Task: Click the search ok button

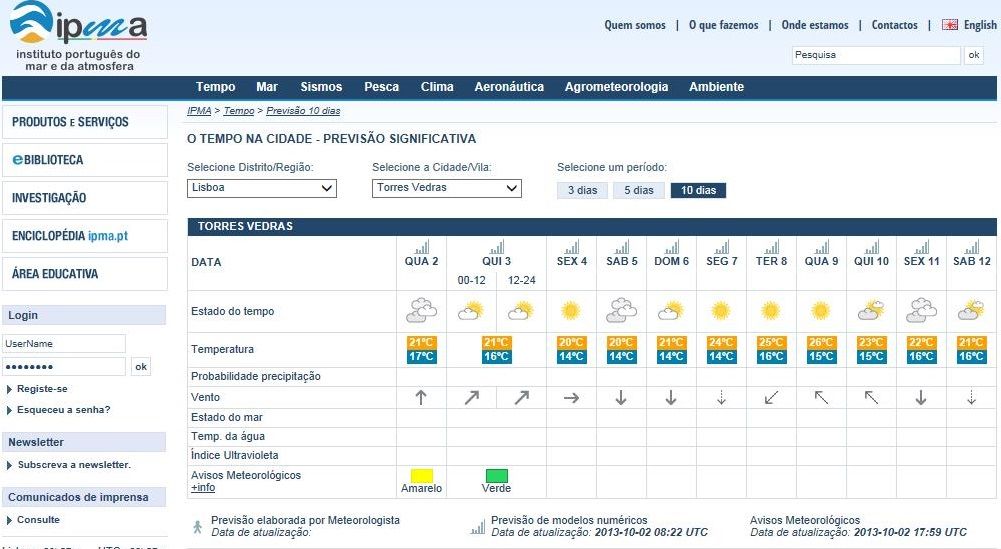Action: pos(974,55)
